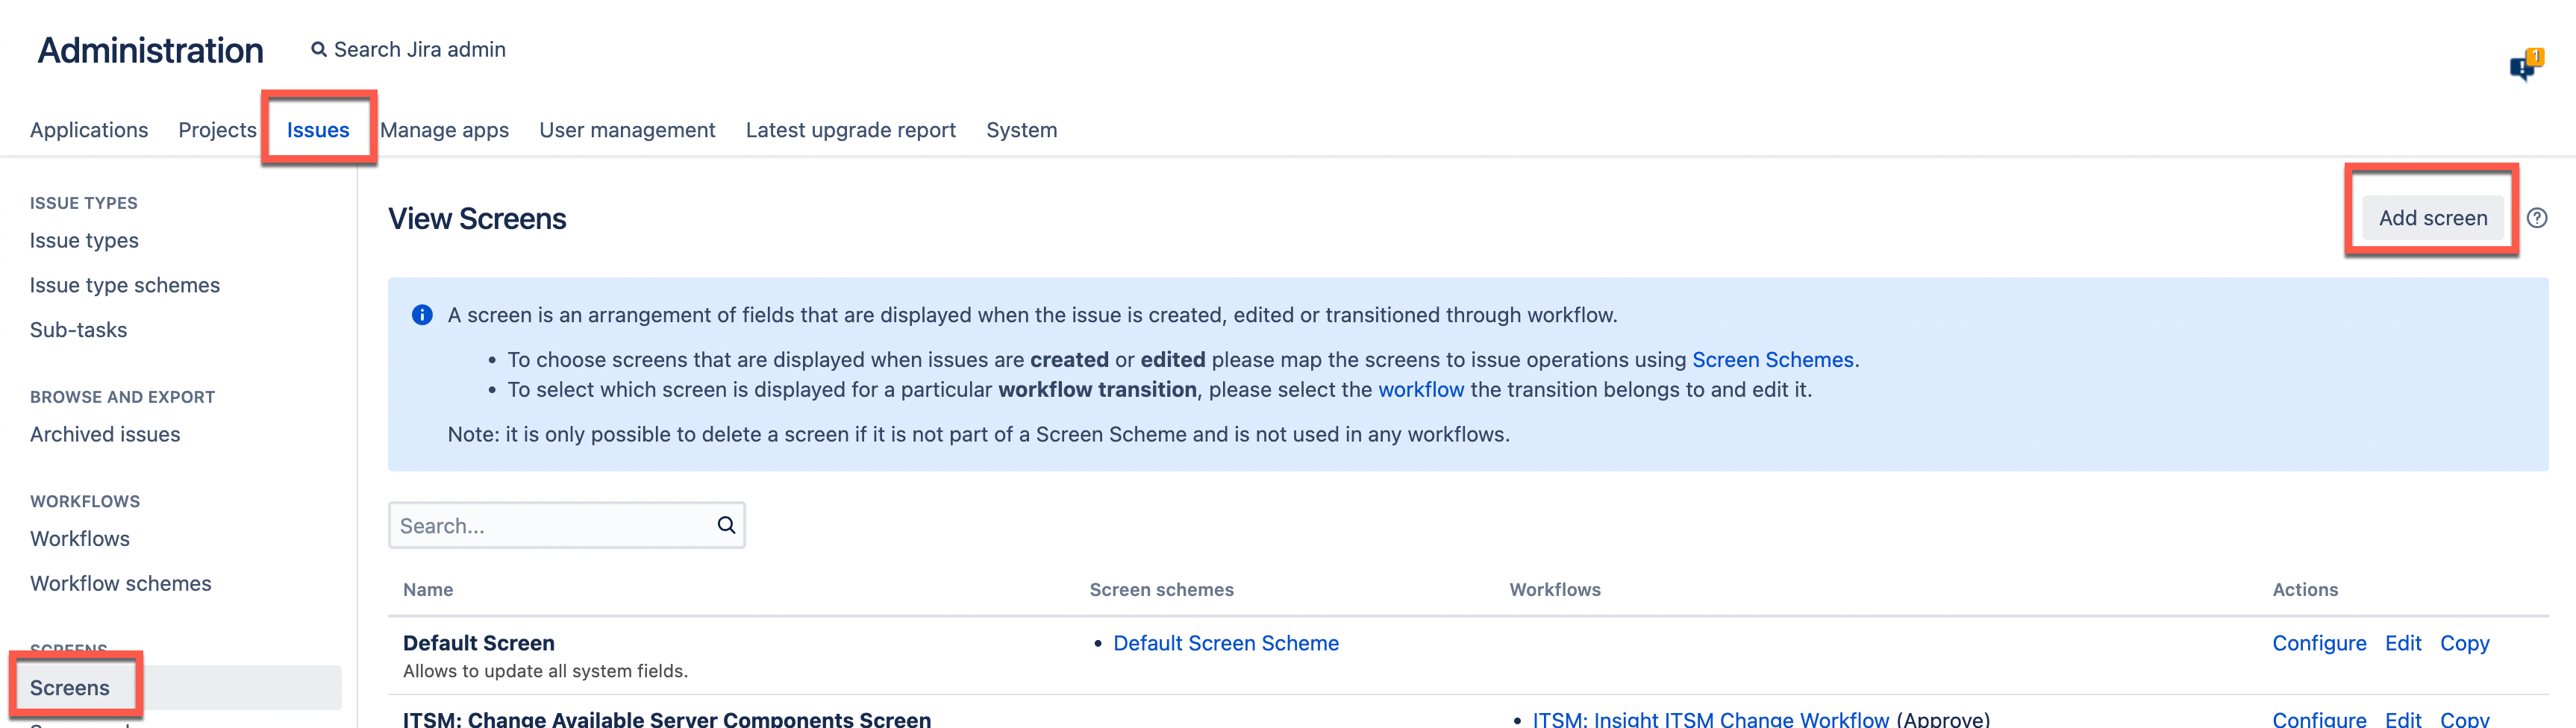The height and width of the screenshot is (728, 2576).
Task: Open Workflow schemes in the sidebar
Action: [121, 583]
